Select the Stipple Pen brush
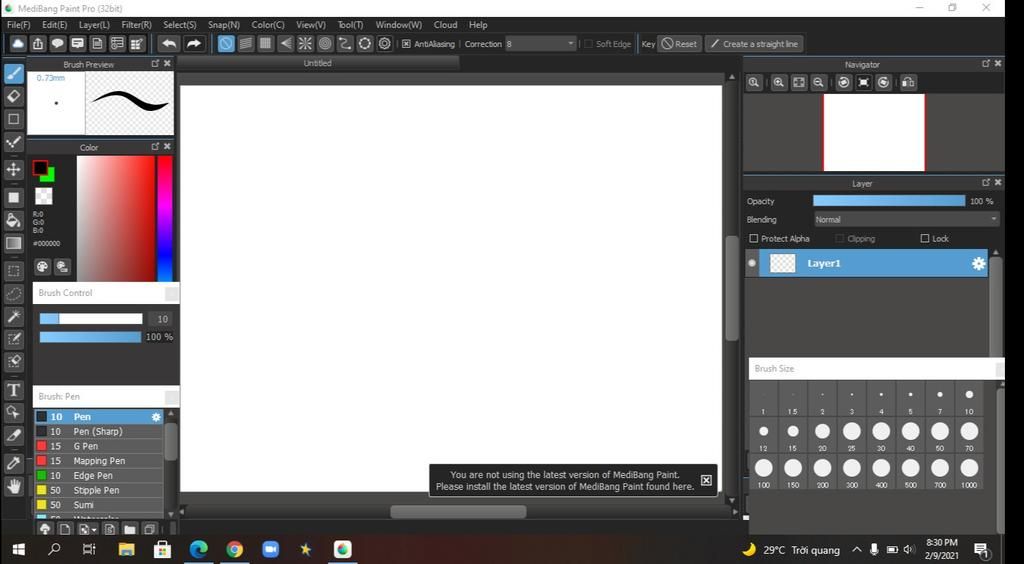Screen dimensions: 1024x564 coord(99,490)
